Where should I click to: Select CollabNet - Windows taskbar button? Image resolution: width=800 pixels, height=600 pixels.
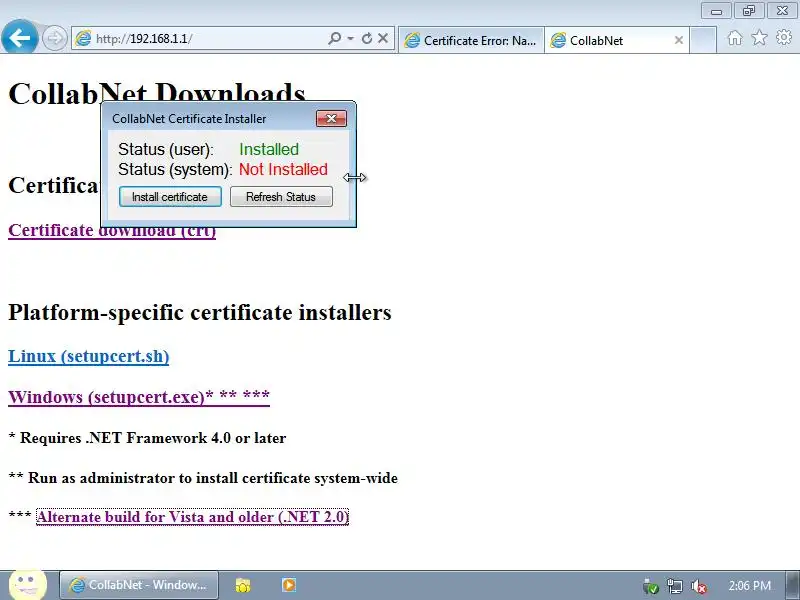(x=139, y=585)
